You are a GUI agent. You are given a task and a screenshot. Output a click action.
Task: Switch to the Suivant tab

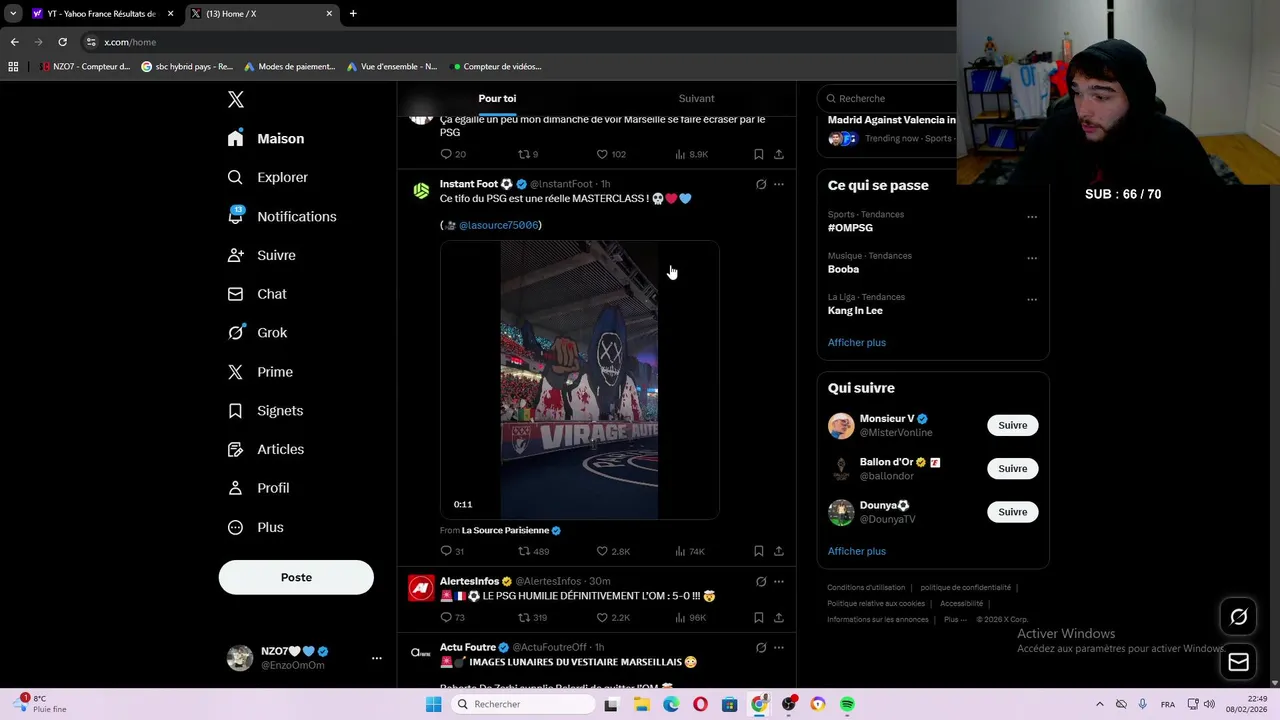tap(696, 98)
